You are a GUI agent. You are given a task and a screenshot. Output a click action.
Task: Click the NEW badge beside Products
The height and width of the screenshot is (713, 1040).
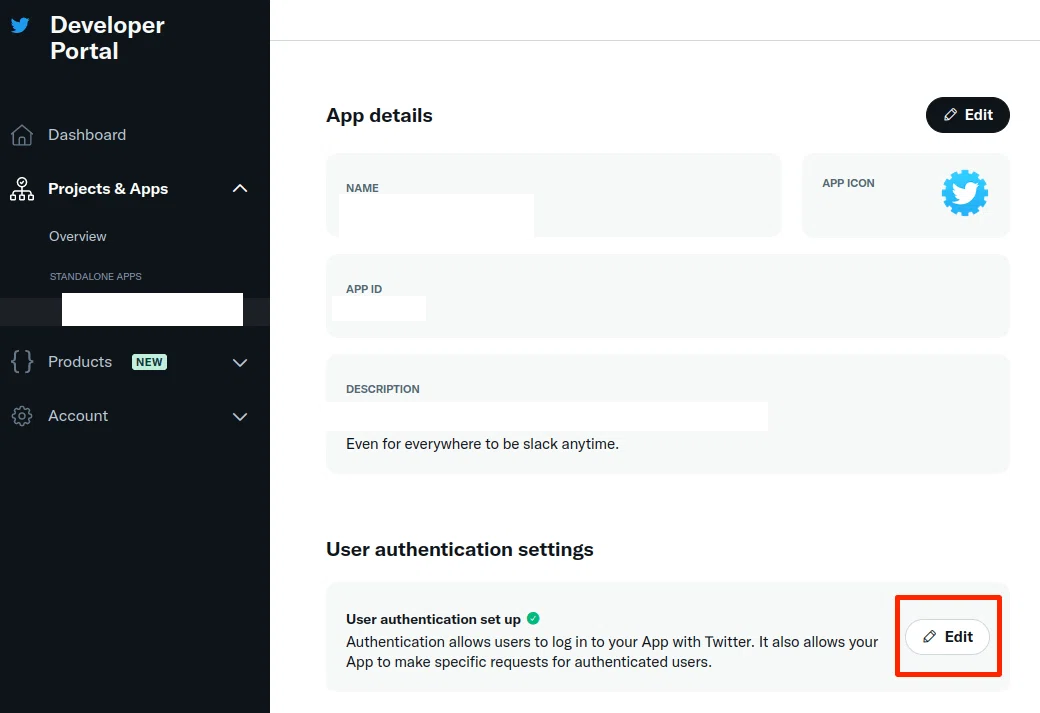(149, 362)
